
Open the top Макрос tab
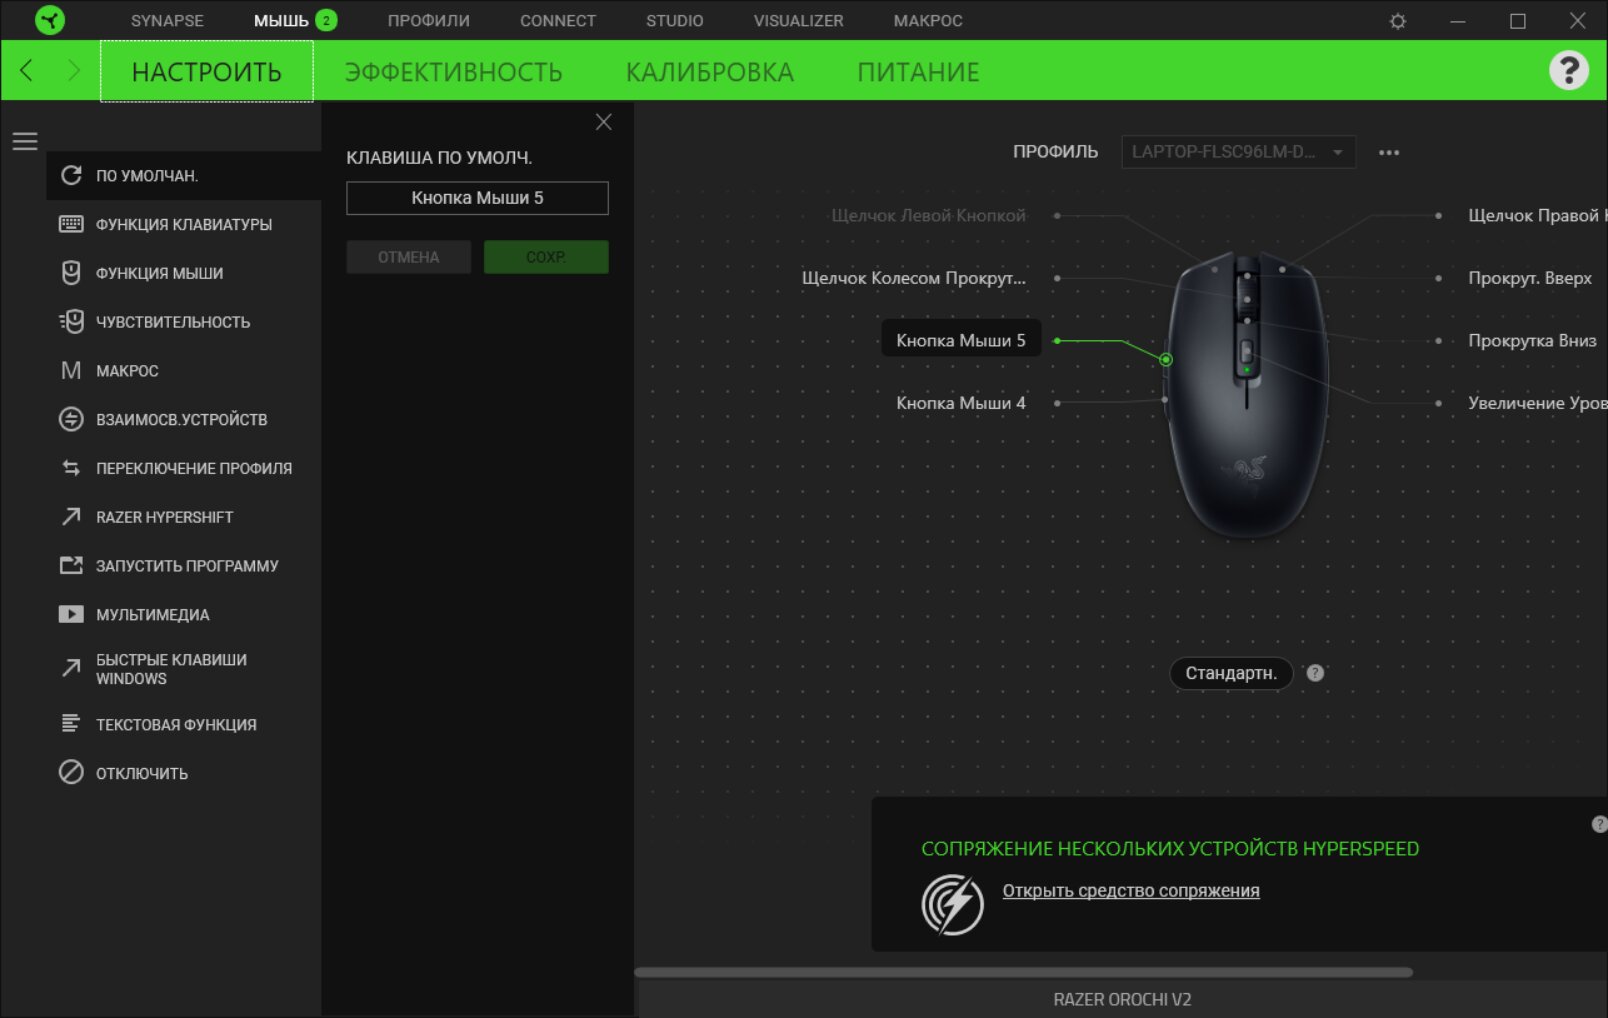pos(928,20)
